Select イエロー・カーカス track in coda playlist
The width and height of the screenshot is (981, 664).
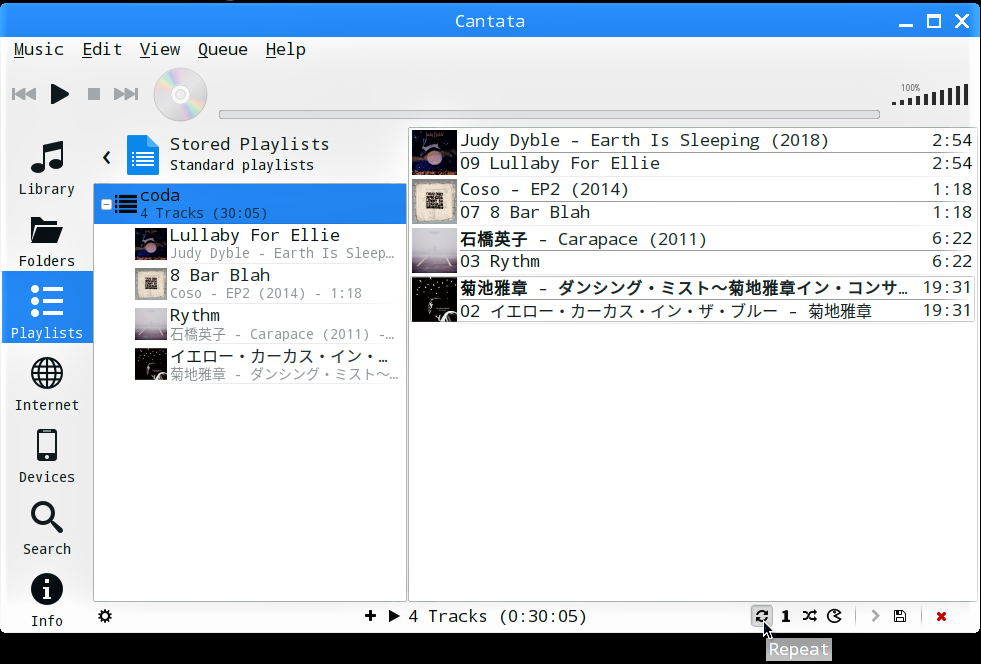coord(270,364)
